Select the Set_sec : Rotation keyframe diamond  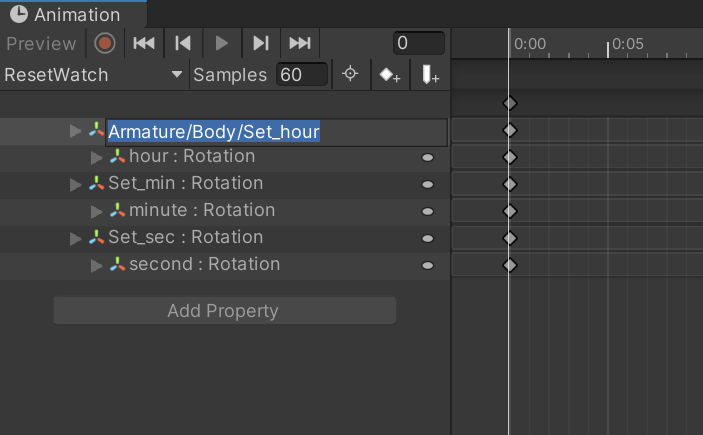coord(510,238)
